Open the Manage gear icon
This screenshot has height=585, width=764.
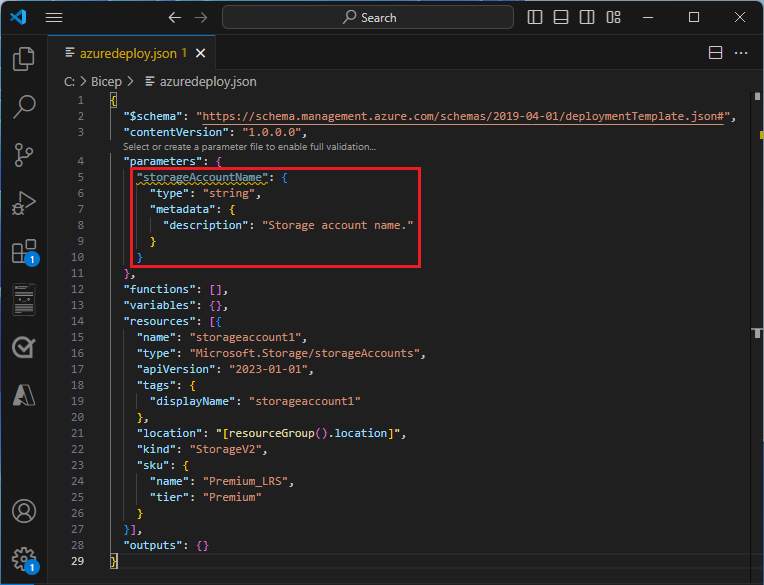pyautogui.click(x=24, y=560)
